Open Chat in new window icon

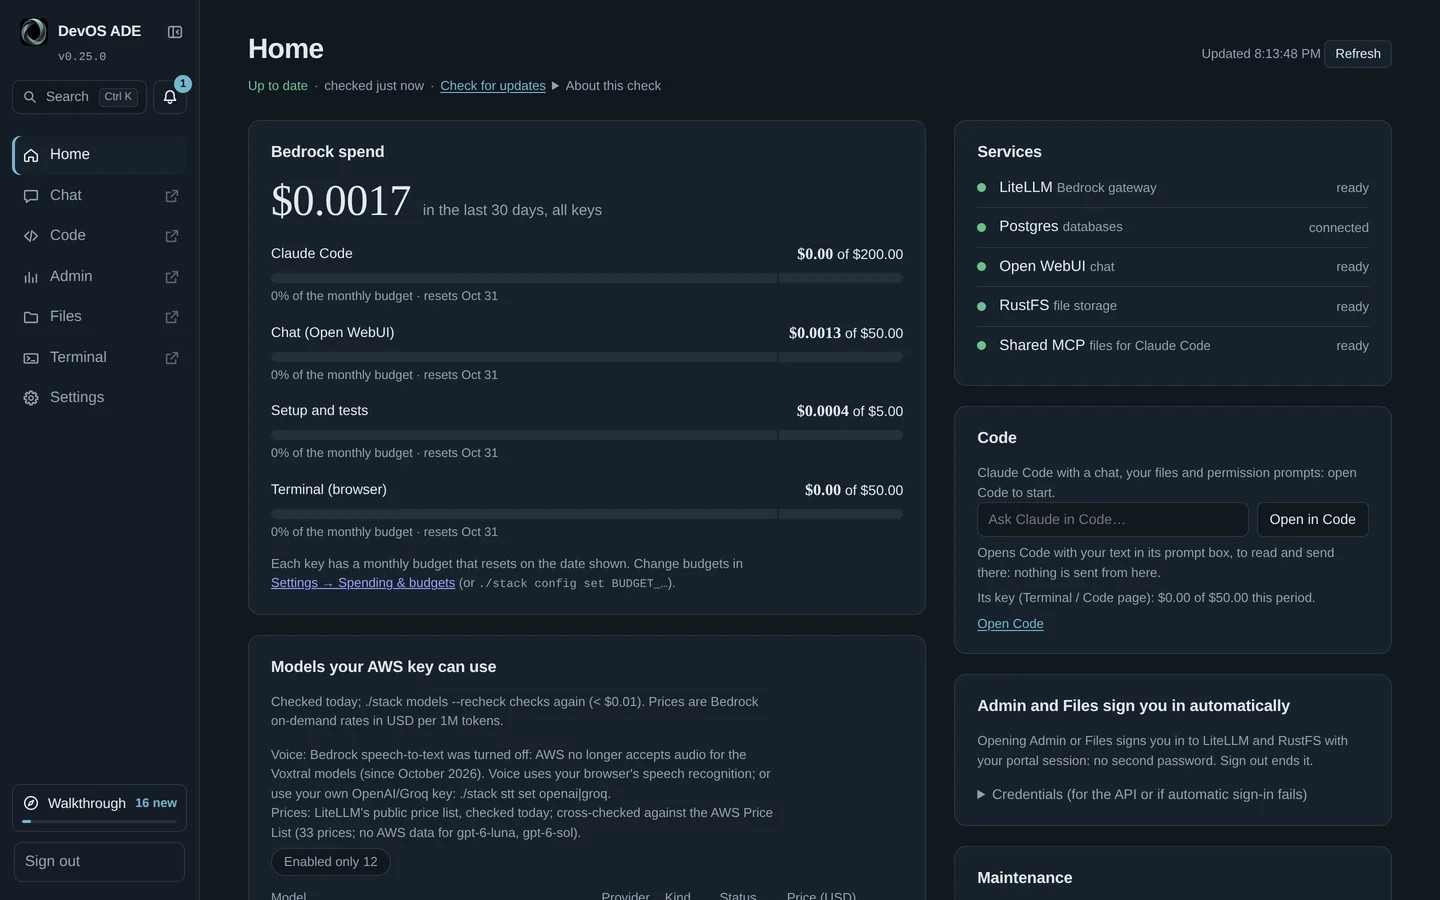[172, 196]
